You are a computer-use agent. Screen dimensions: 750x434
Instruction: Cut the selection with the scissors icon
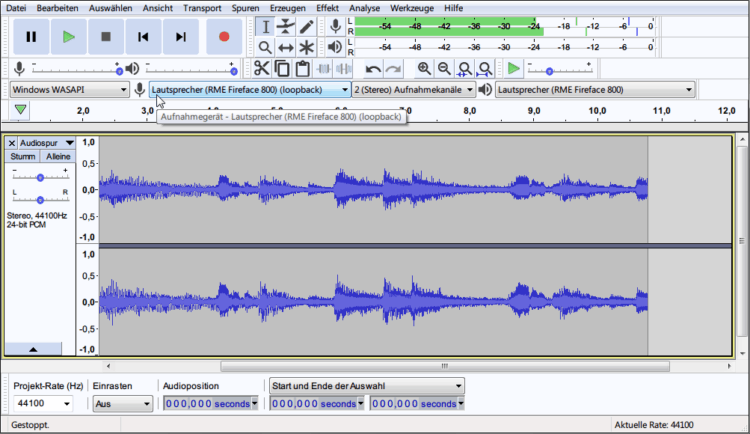(262, 69)
